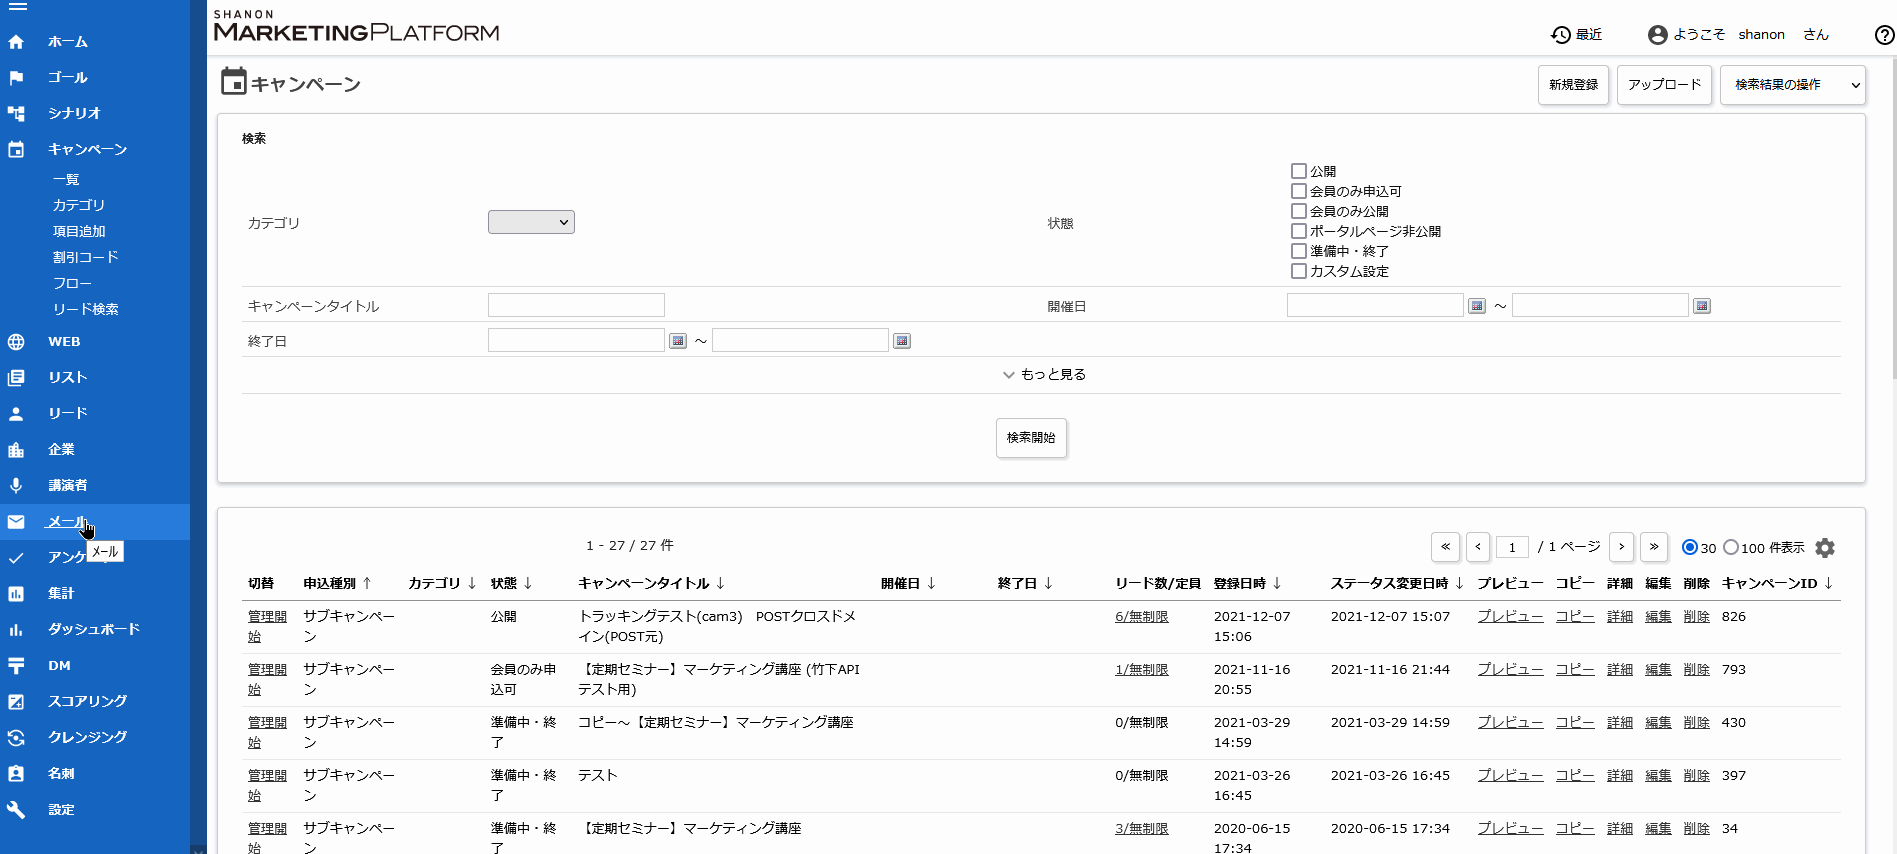Click the DM sidebar icon

(16, 666)
